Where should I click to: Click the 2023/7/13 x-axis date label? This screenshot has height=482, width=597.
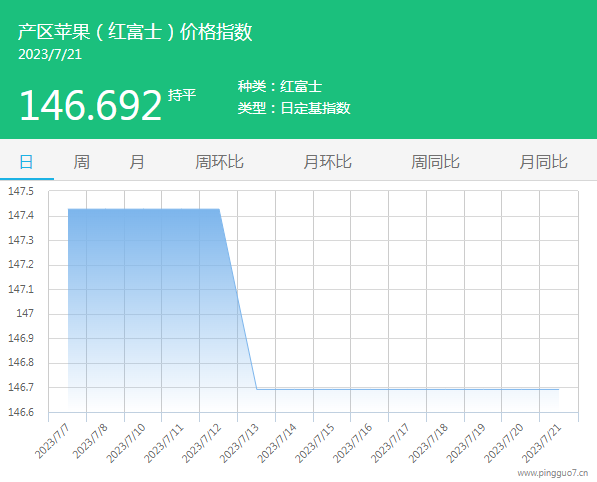click(239, 444)
